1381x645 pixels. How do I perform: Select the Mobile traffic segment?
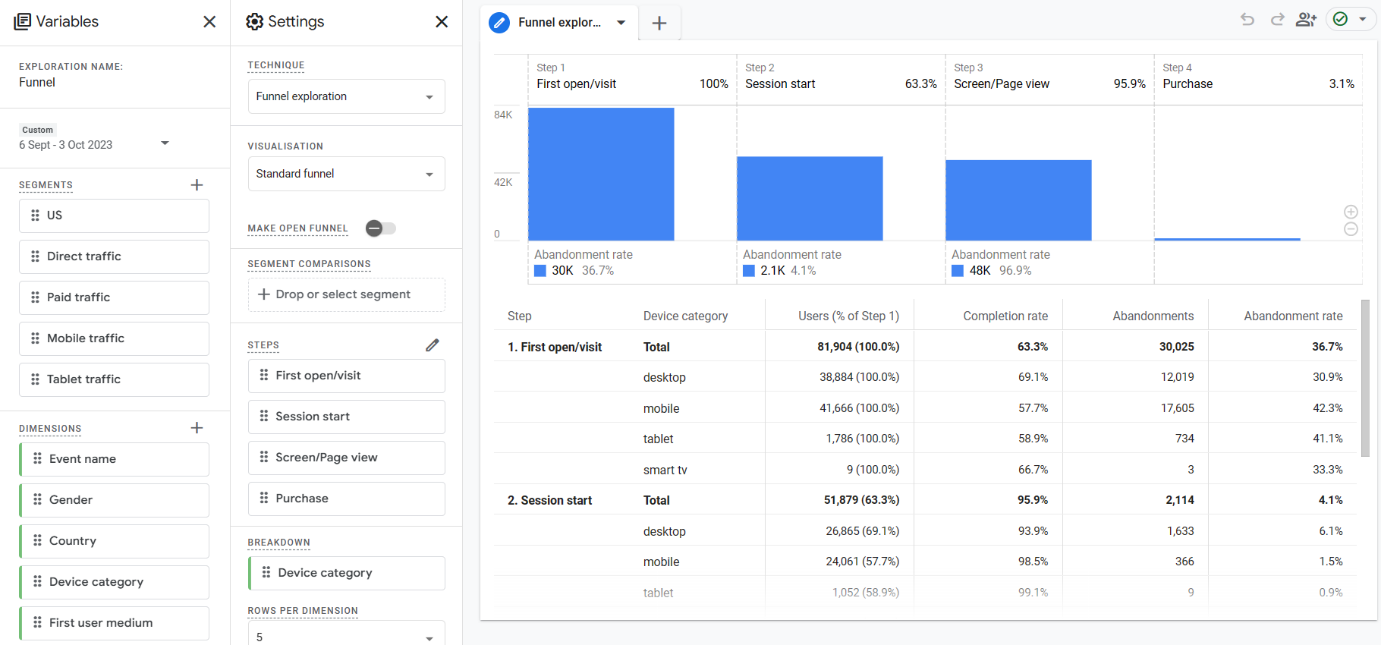click(114, 338)
